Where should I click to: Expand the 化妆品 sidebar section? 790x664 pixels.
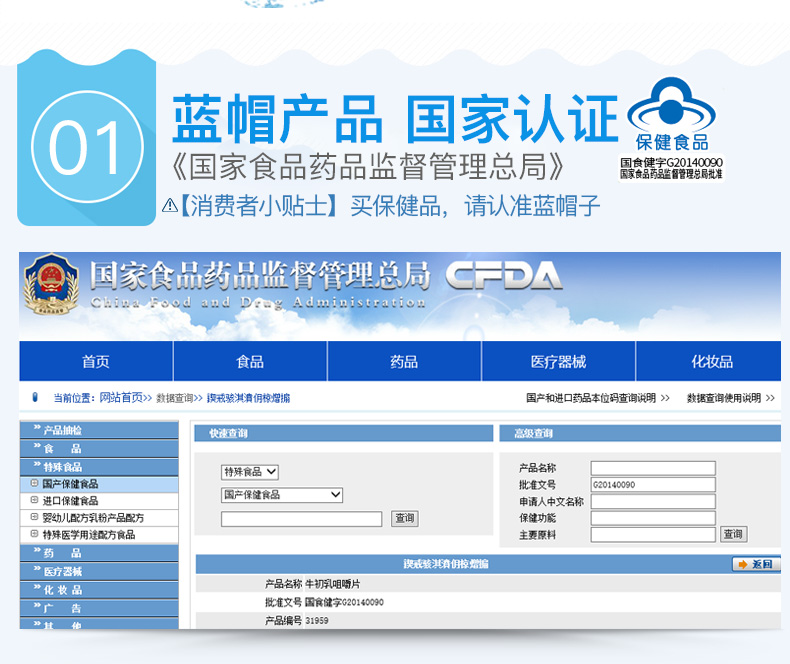99,589
